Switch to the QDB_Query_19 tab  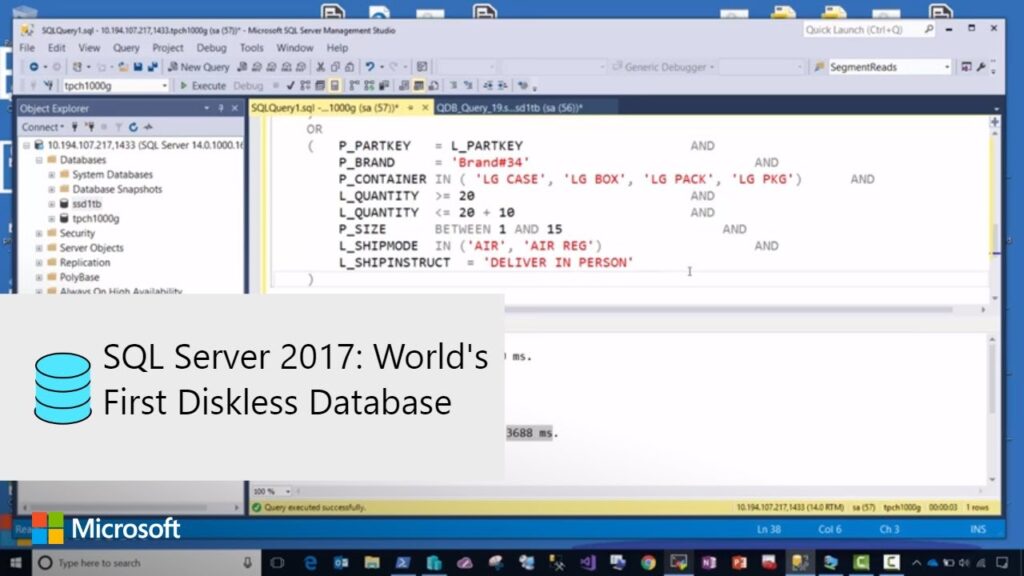[509, 107]
